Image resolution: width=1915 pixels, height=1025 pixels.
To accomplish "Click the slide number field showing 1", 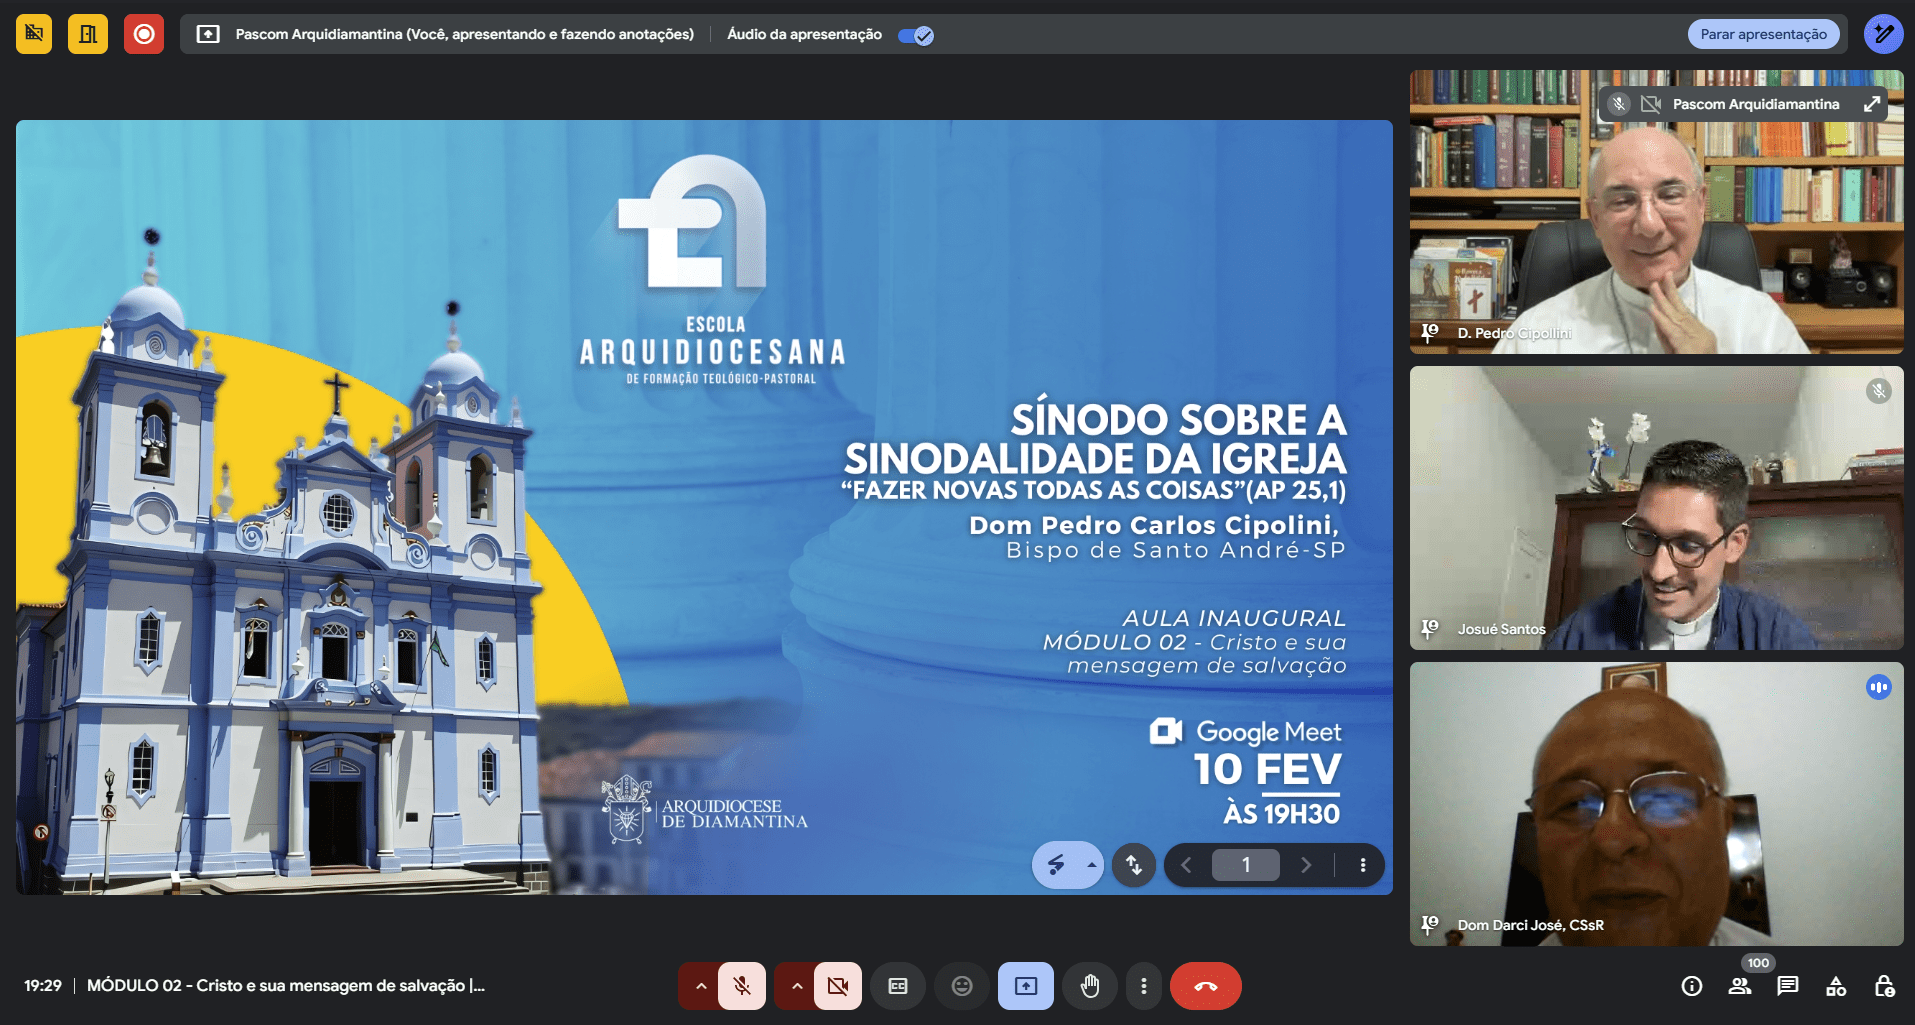I will click(1246, 865).
